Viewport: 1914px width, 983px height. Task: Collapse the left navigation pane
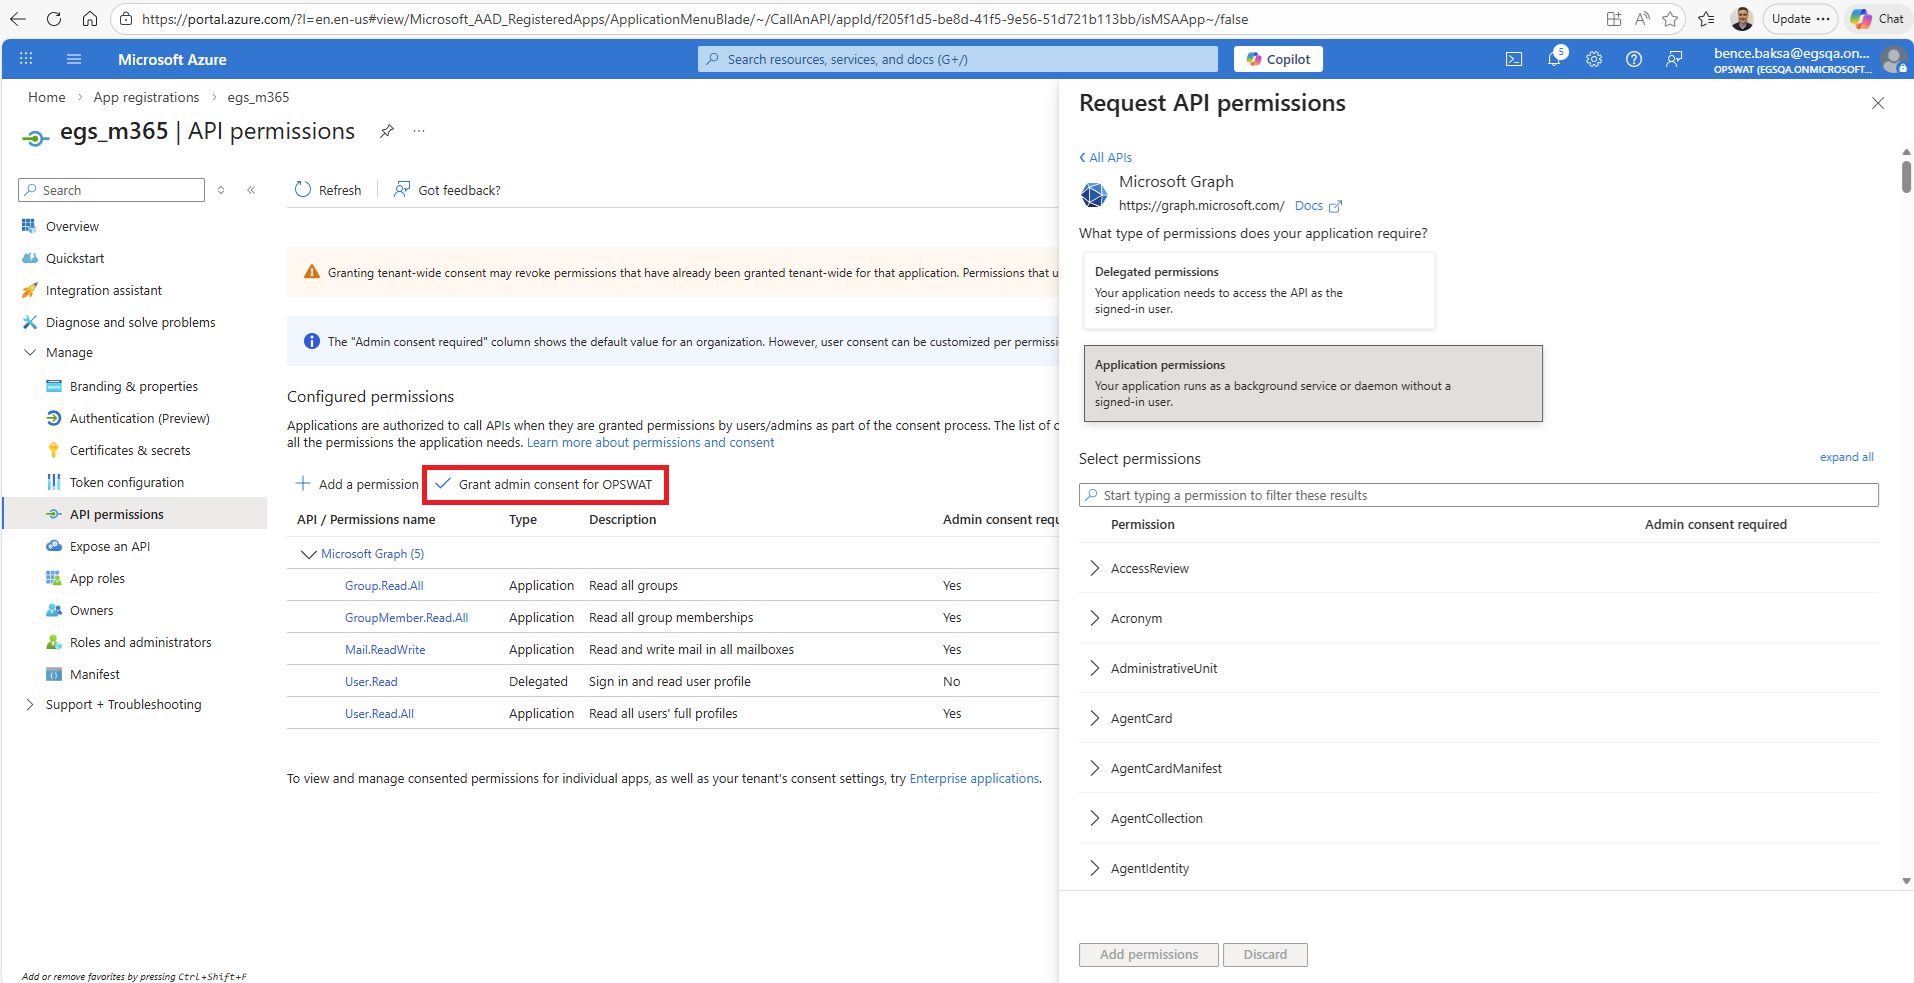[x=251, y=190]
